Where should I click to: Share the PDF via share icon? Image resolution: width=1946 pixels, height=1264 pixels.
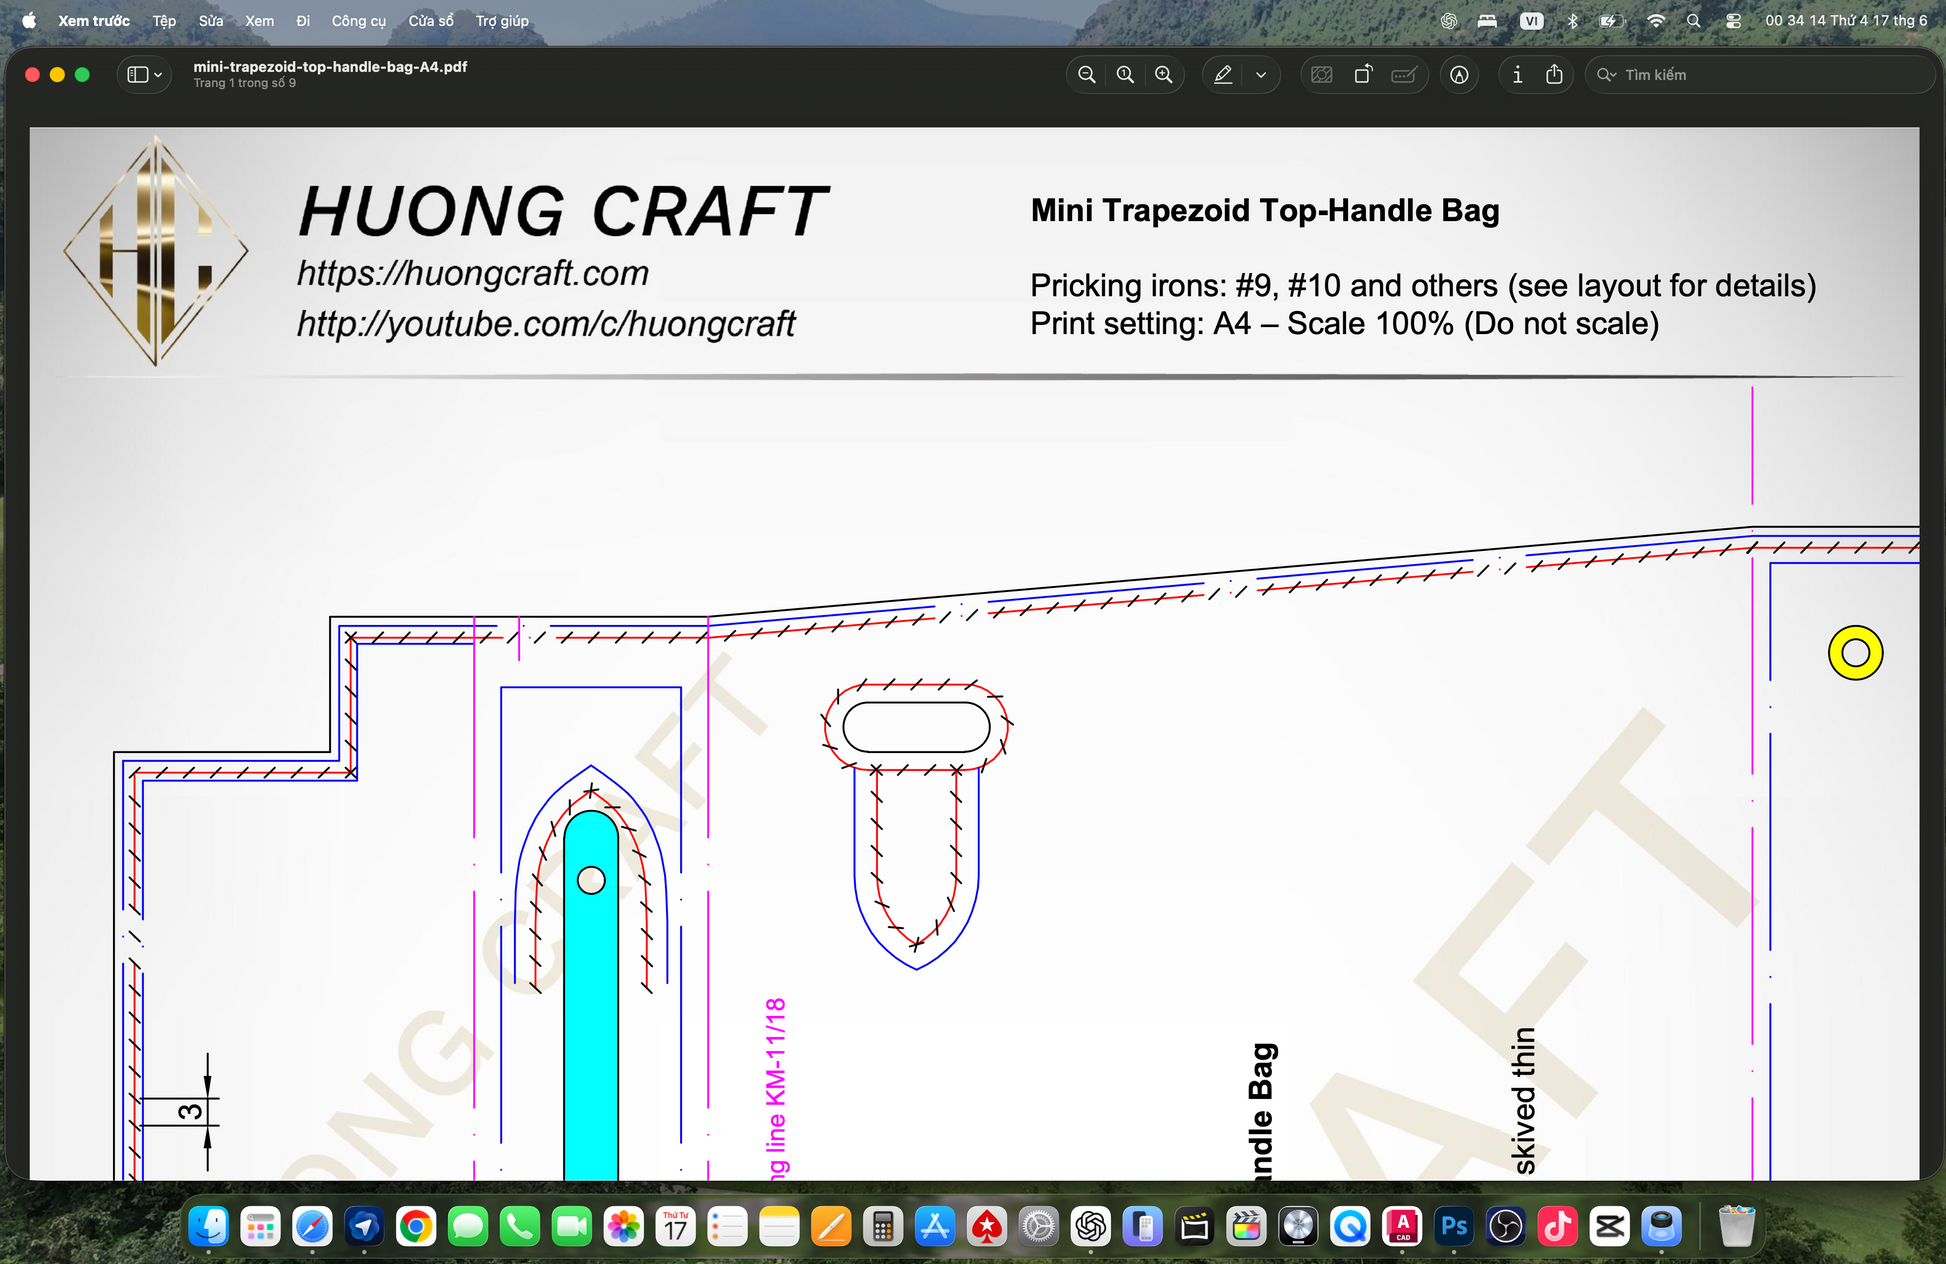pos(1554,75)
